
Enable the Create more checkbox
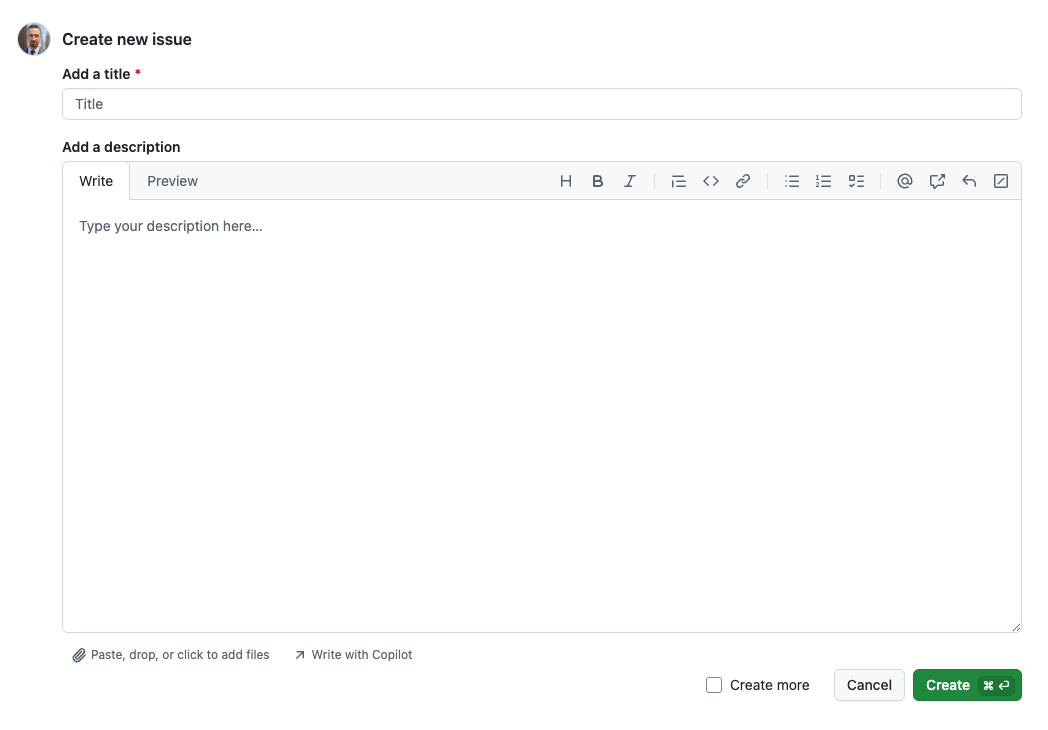[714, 685]
